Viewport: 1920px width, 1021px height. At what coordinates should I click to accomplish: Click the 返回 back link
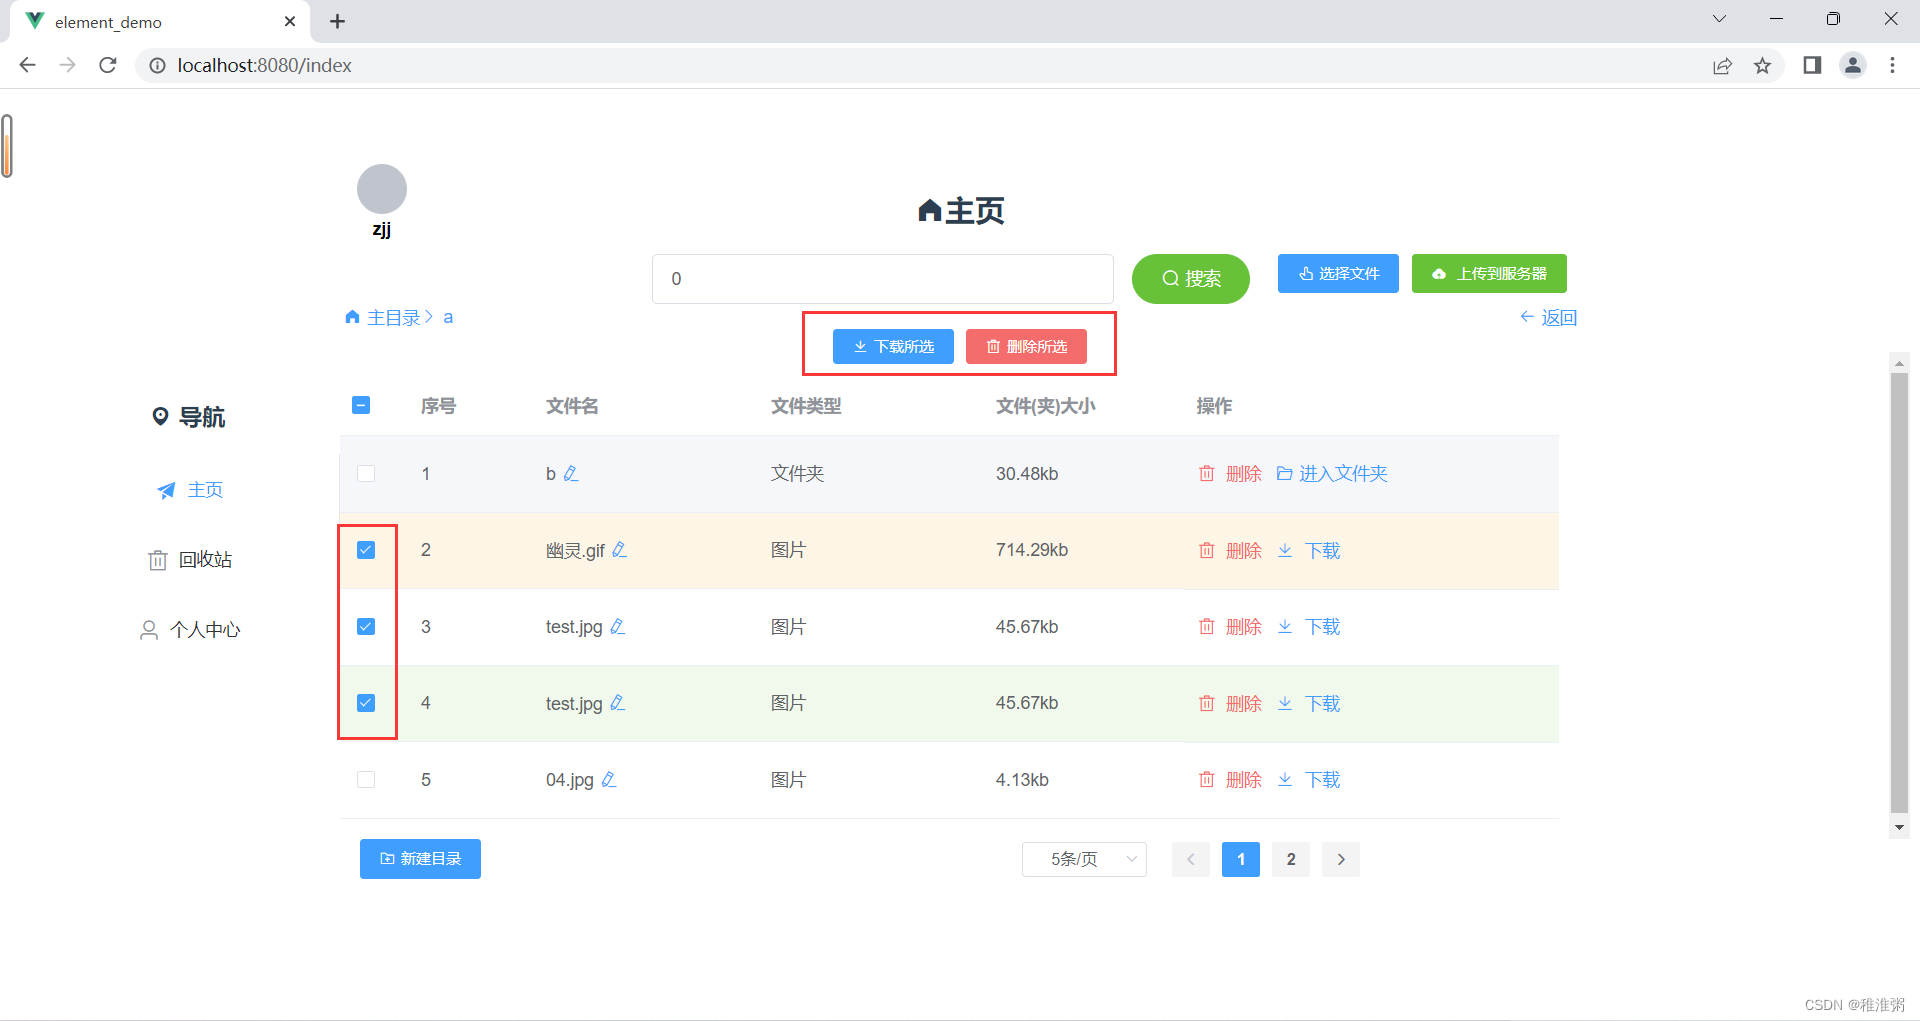1548,317
